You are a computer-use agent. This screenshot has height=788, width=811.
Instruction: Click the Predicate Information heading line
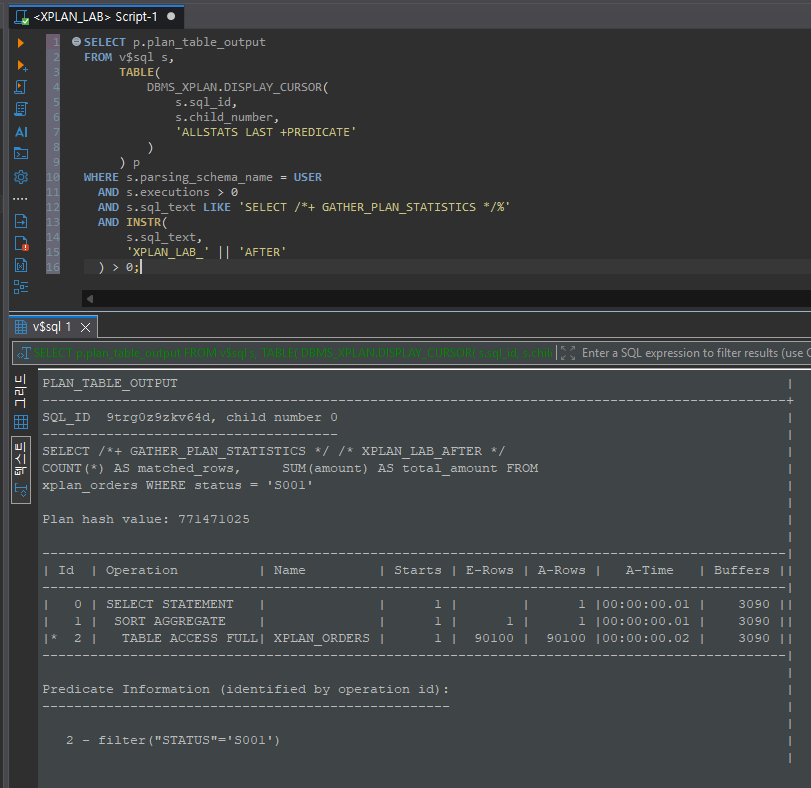tap(246, 689)
